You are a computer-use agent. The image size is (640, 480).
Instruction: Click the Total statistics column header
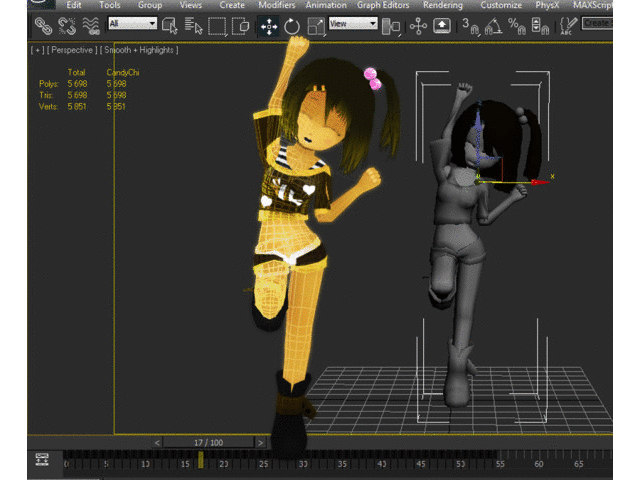coord(76,72)
